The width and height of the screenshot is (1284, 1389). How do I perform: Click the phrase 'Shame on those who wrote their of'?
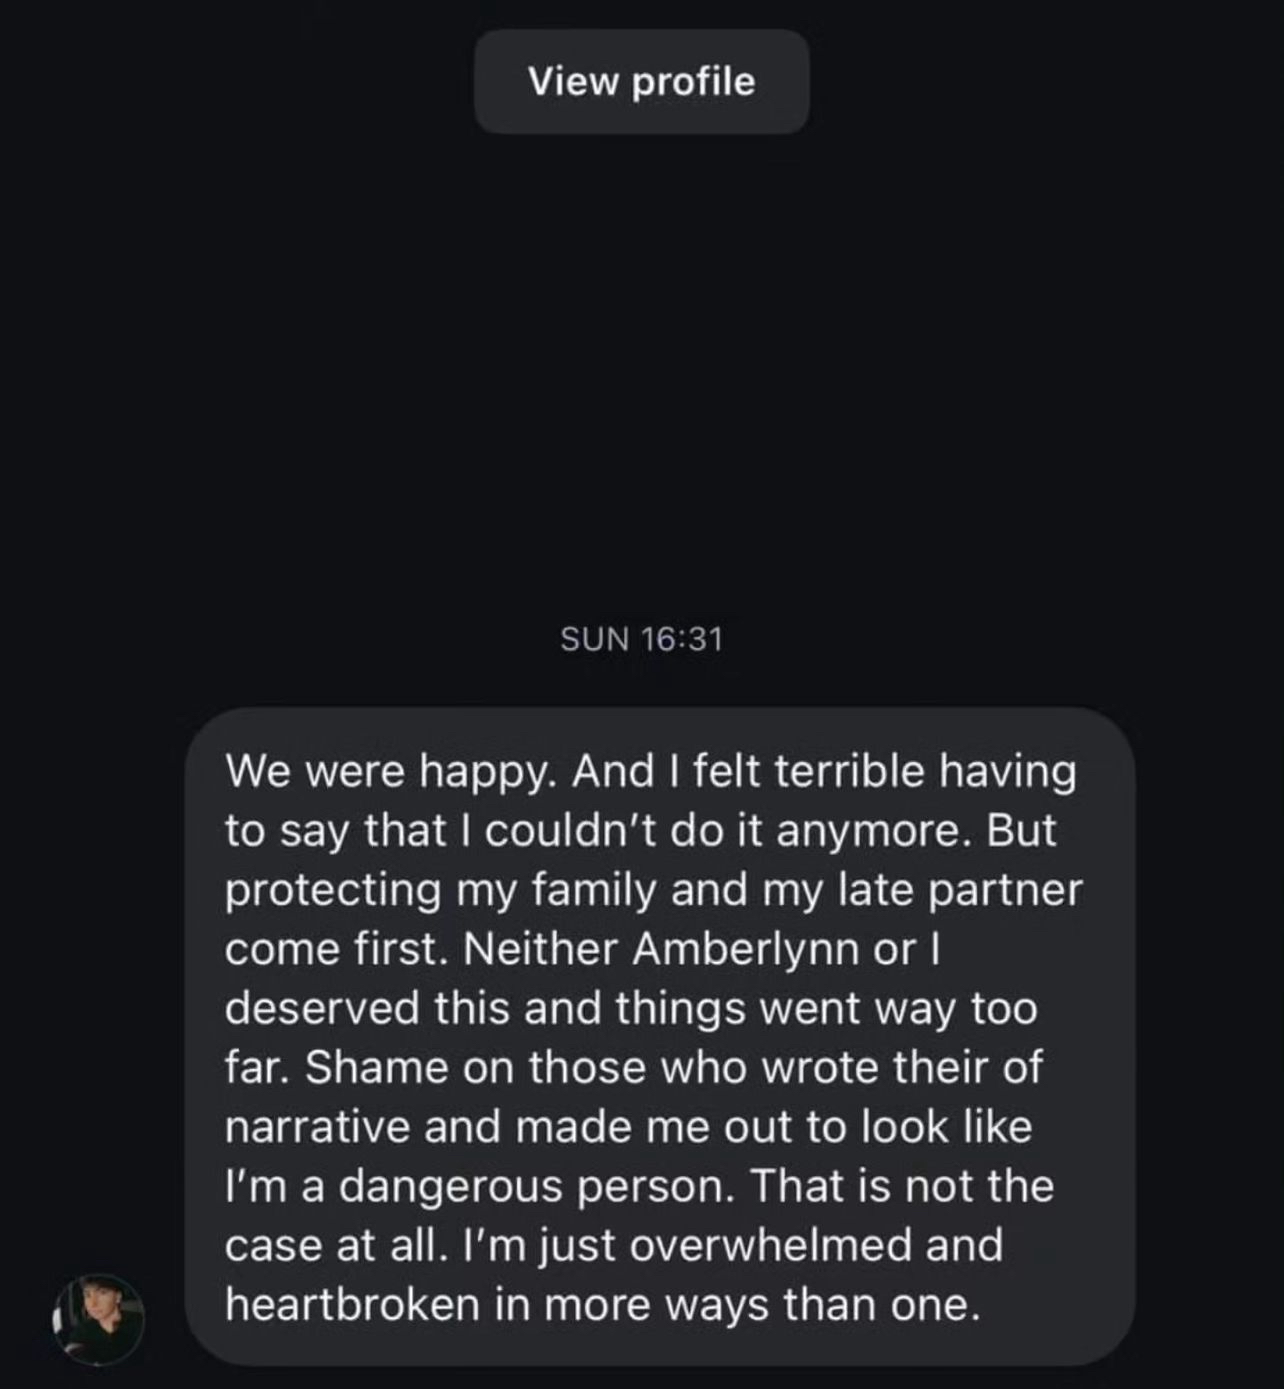tap(673, 1067)
